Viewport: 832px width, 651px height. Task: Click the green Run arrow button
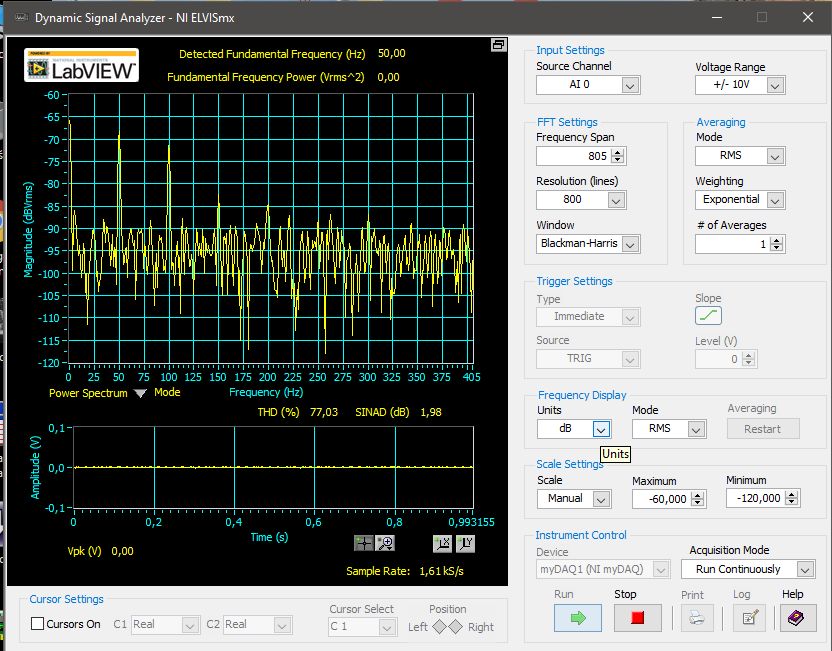[x=577, y=618]
